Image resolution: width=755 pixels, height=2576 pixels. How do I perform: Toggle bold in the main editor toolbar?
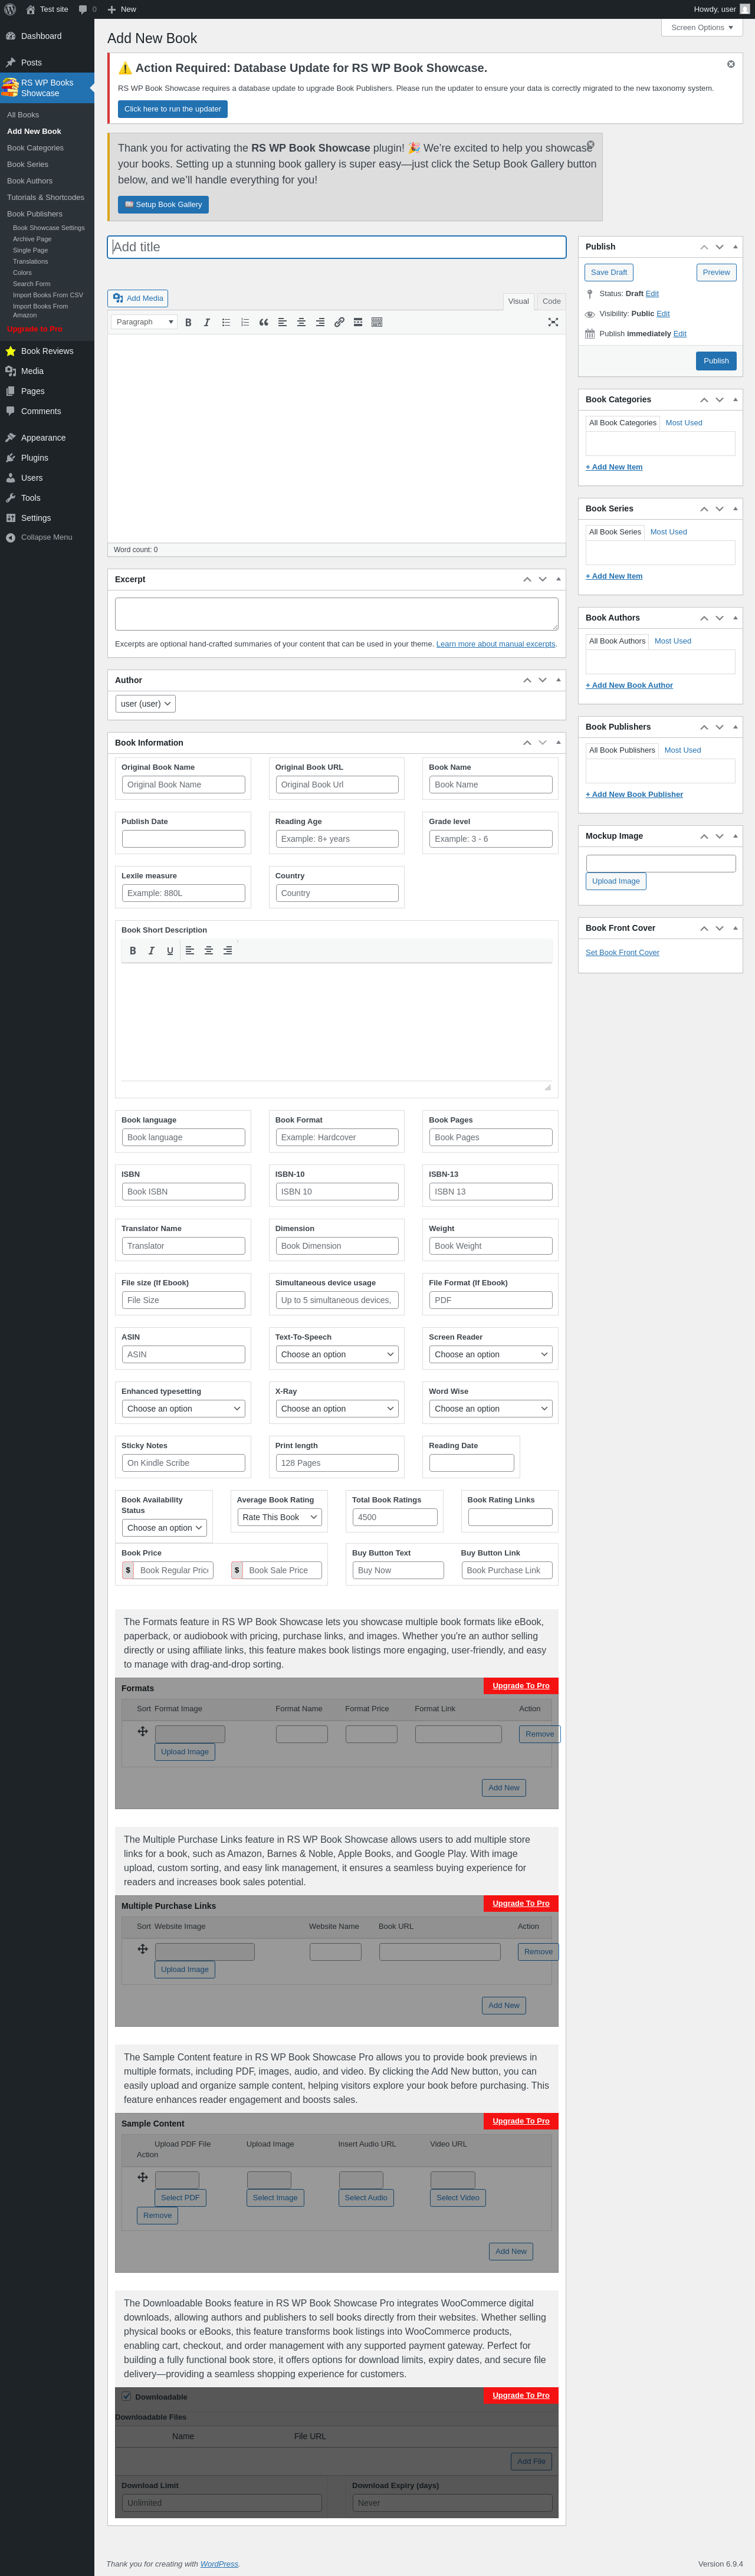coord(188,322)
